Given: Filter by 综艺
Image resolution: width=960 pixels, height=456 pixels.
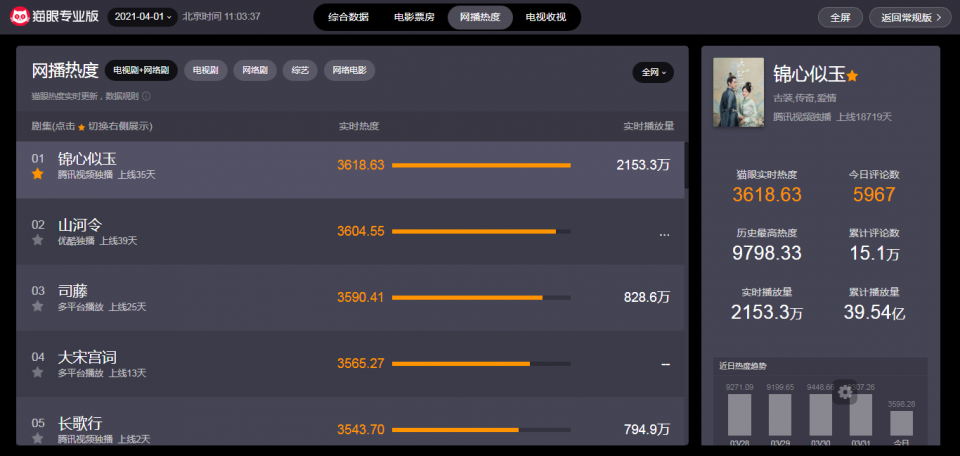Looking at the screenshot, I should click(300, 70).
